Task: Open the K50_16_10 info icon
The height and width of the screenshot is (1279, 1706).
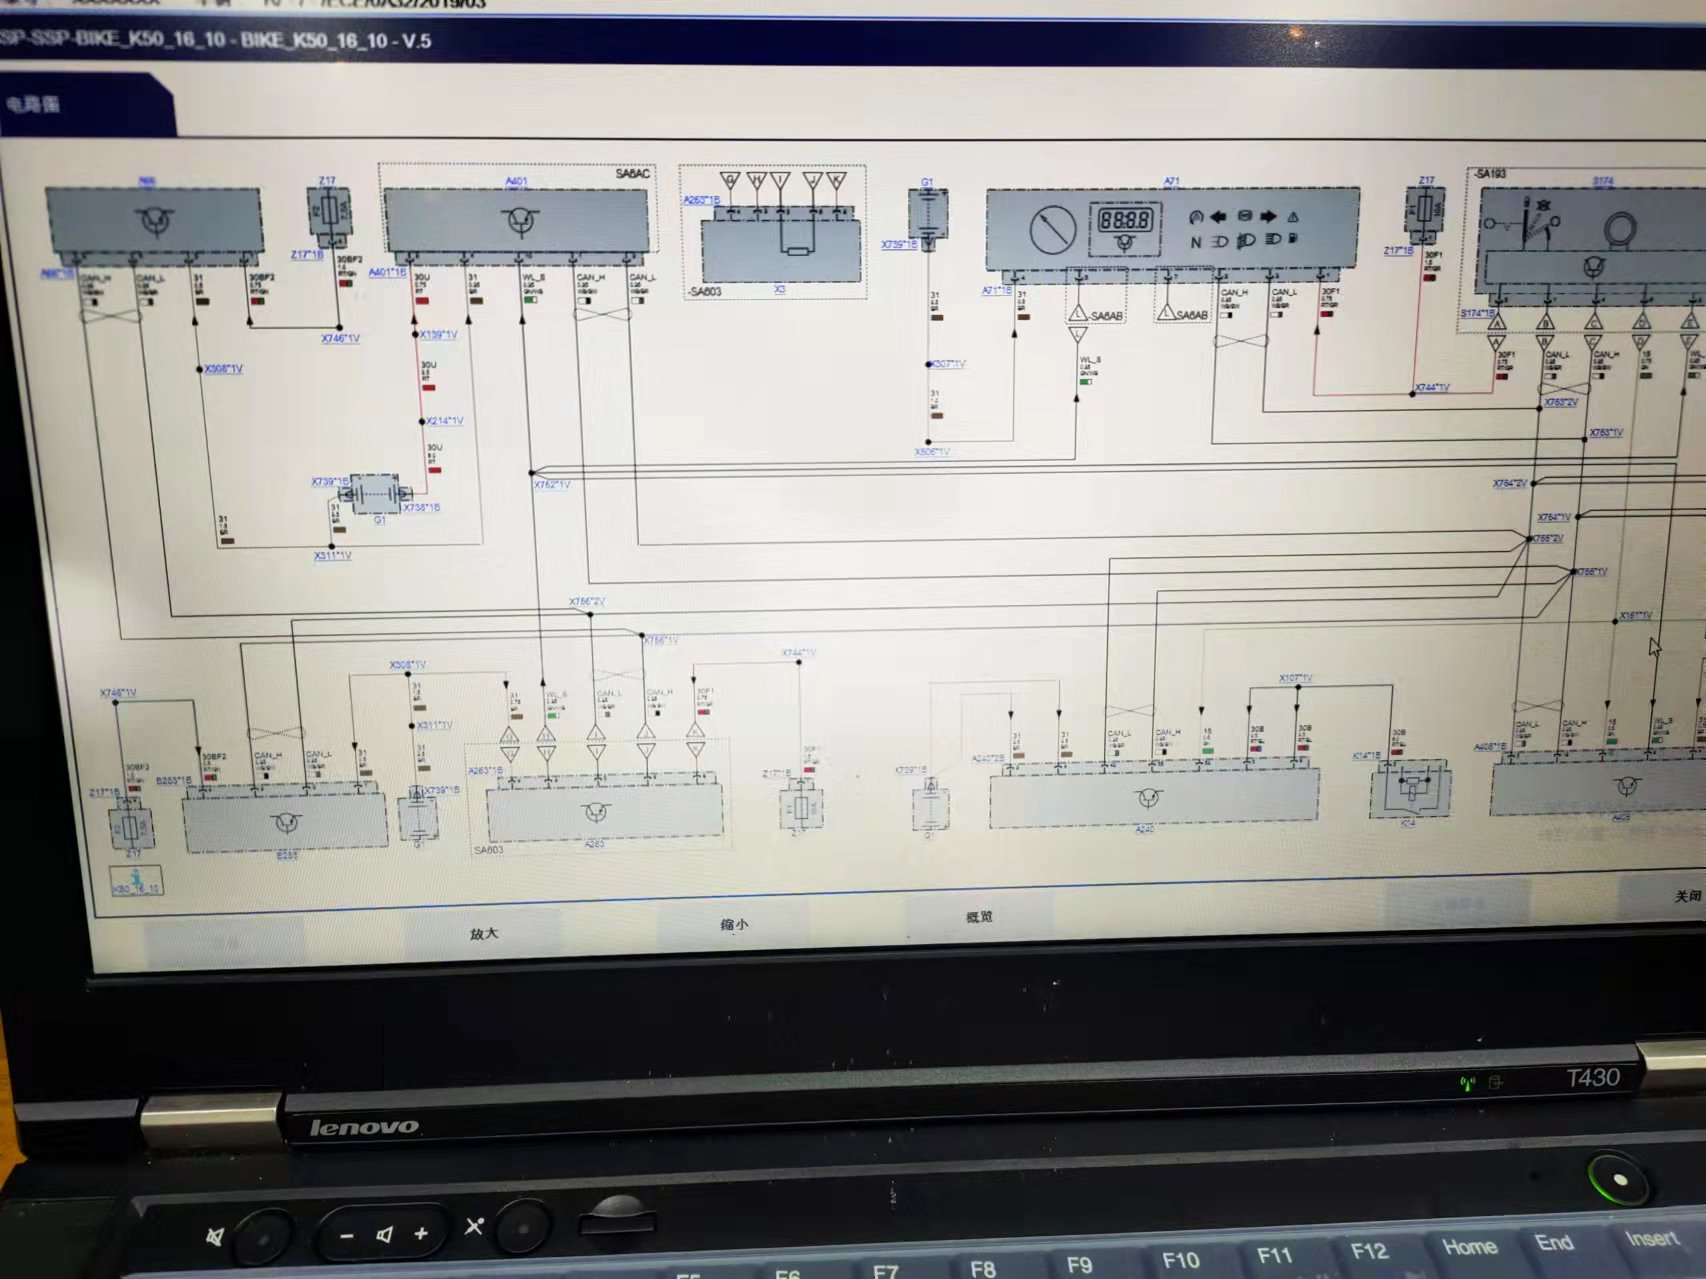Action: [x=136, y=881]
